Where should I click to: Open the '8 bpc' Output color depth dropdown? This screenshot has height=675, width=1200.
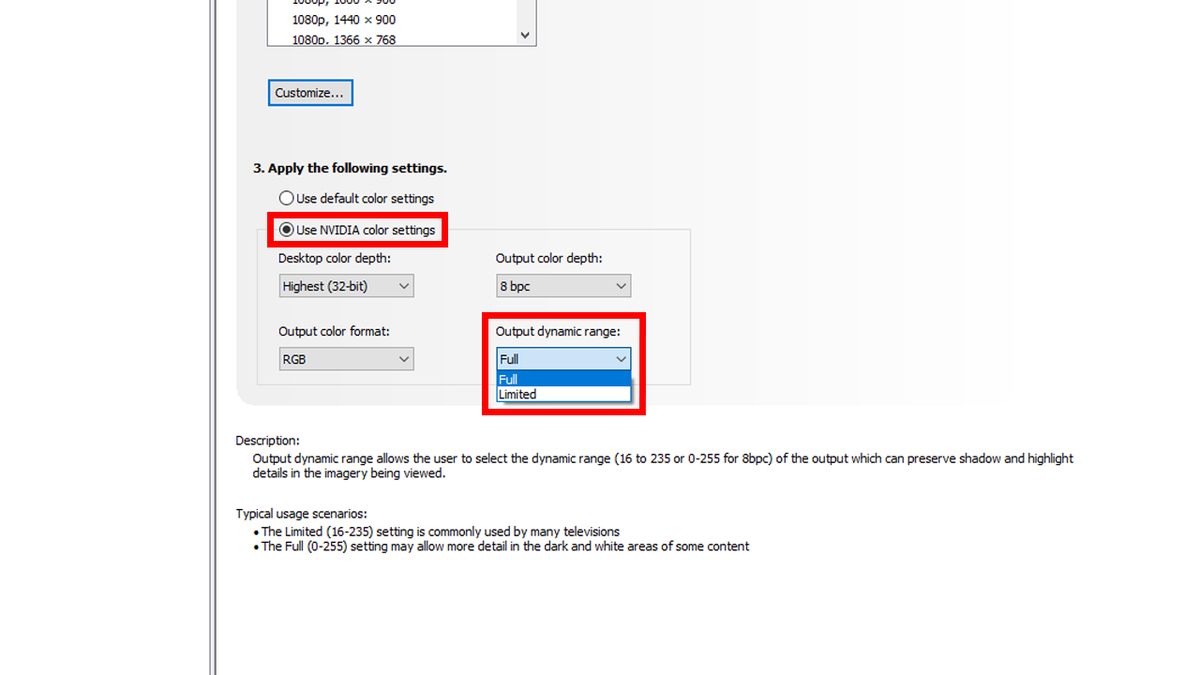click(563, 285)
